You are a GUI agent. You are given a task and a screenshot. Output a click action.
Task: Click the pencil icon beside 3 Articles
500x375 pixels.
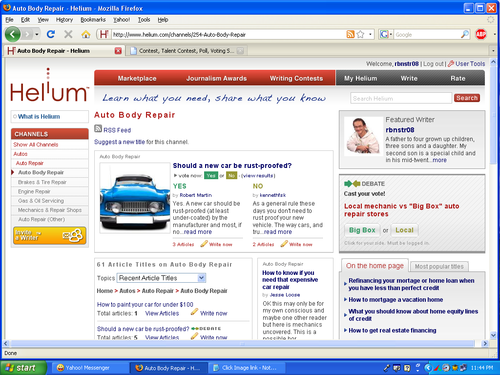pyautogui.click(x=204, y=244)
